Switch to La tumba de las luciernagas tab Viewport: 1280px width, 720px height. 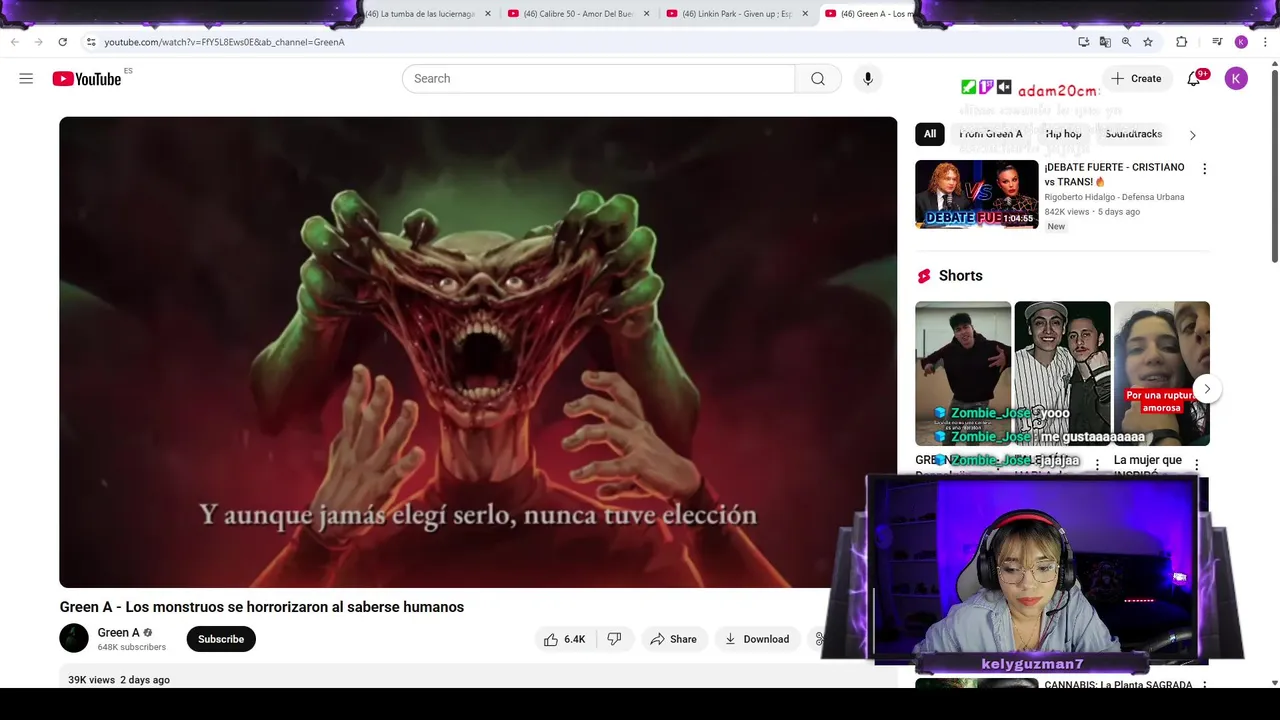(x=420, y=14)
